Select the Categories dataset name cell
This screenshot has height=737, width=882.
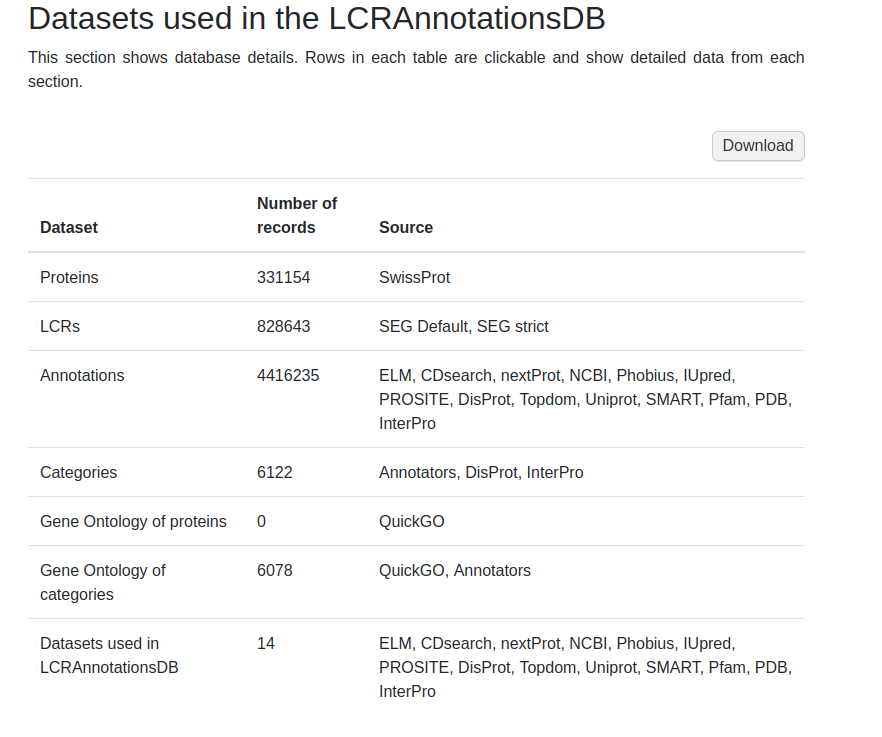point(78,472)
